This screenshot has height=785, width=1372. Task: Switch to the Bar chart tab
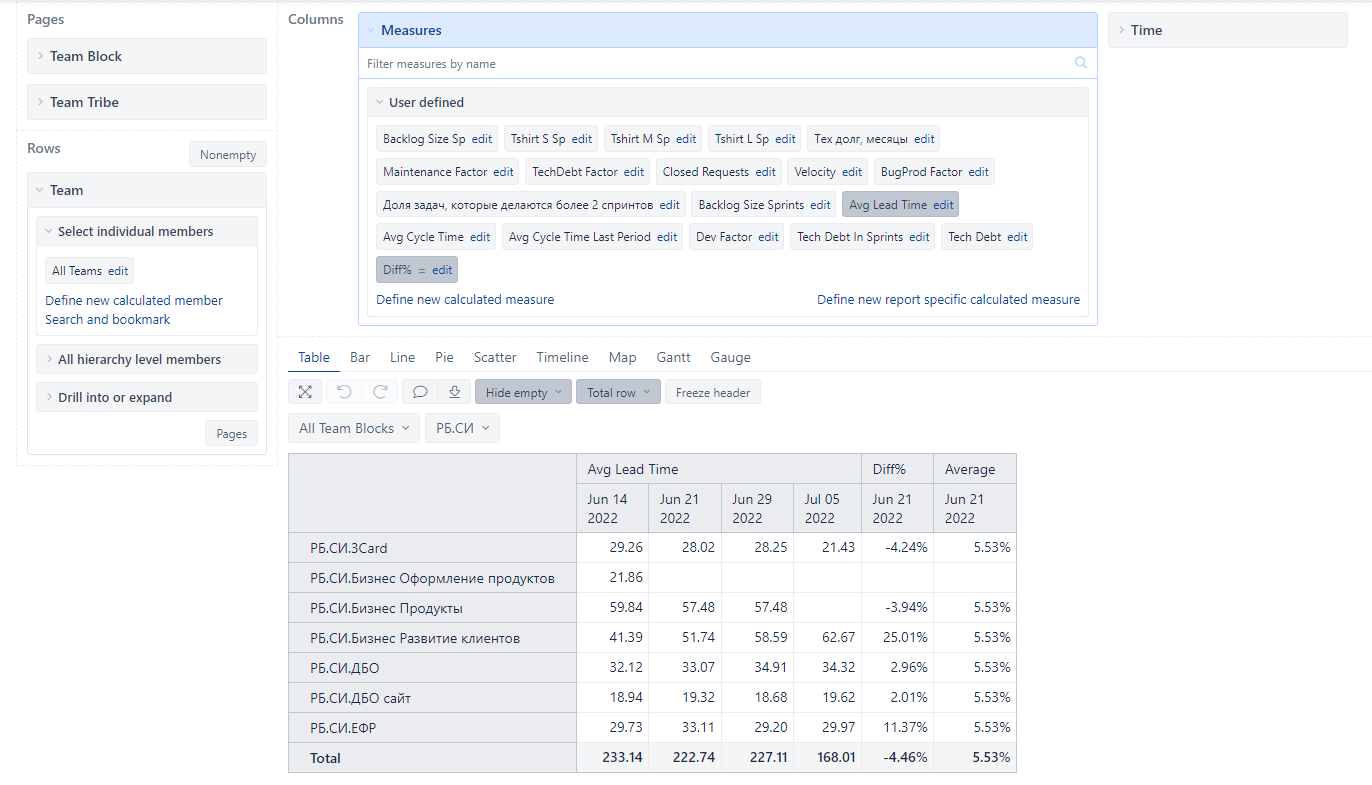tap(359, 357)
